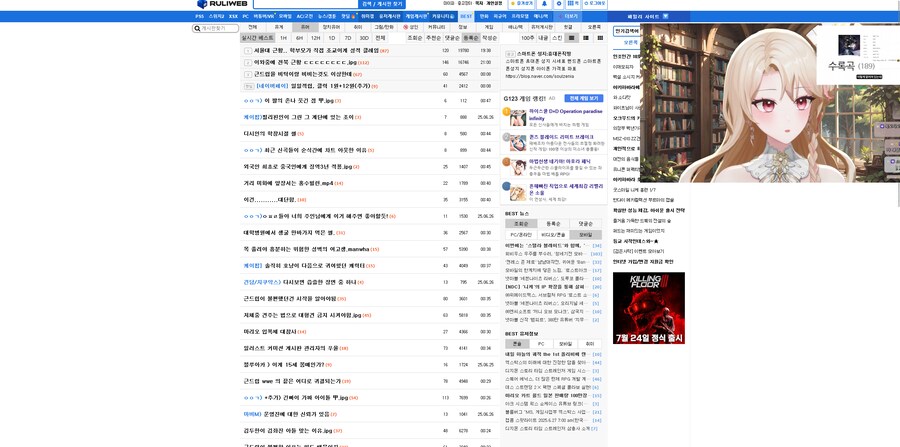Switch to single-column list view icon
This screenshot has height=447, width=900.
571,38
